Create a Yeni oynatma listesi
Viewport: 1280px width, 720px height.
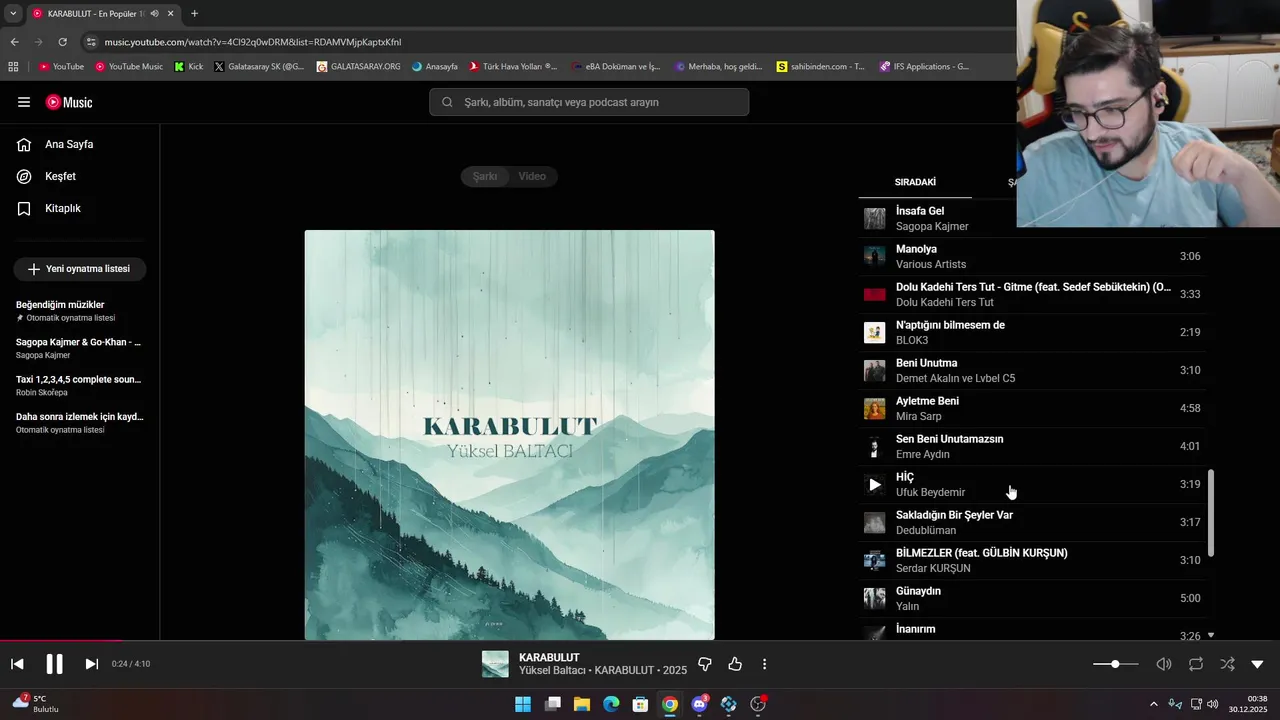point(79,269)
